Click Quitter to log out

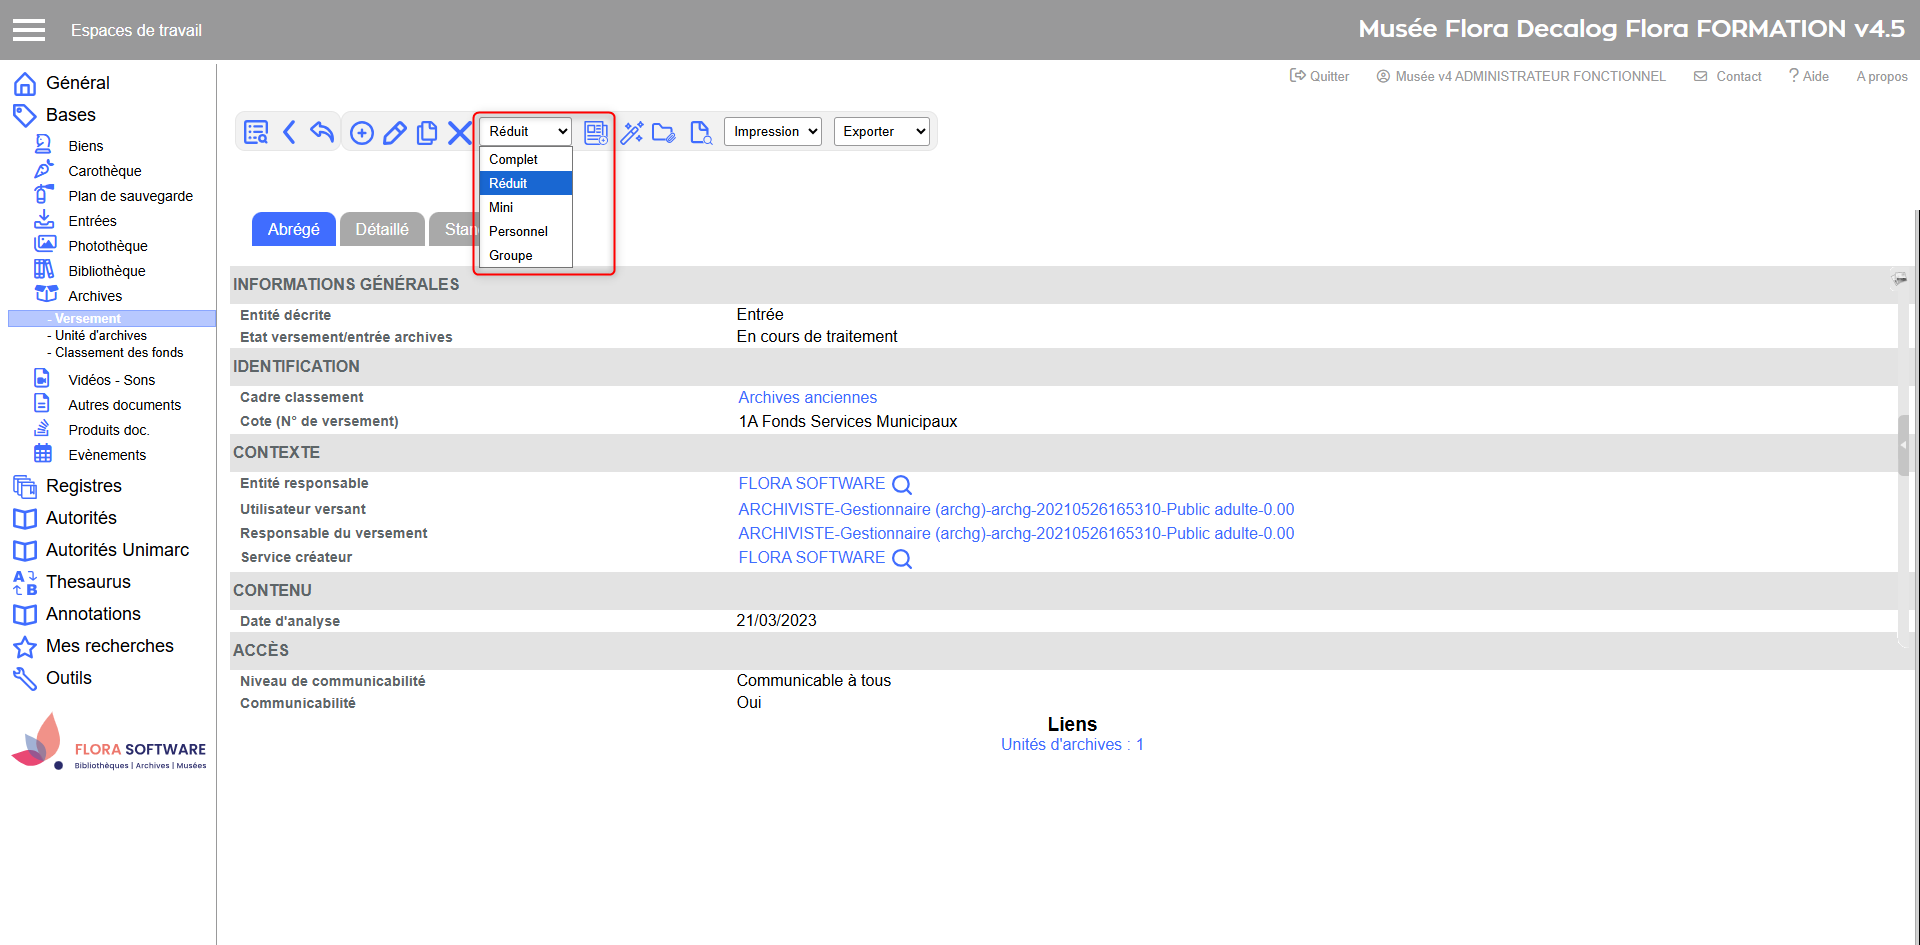tap(1320, 77)
